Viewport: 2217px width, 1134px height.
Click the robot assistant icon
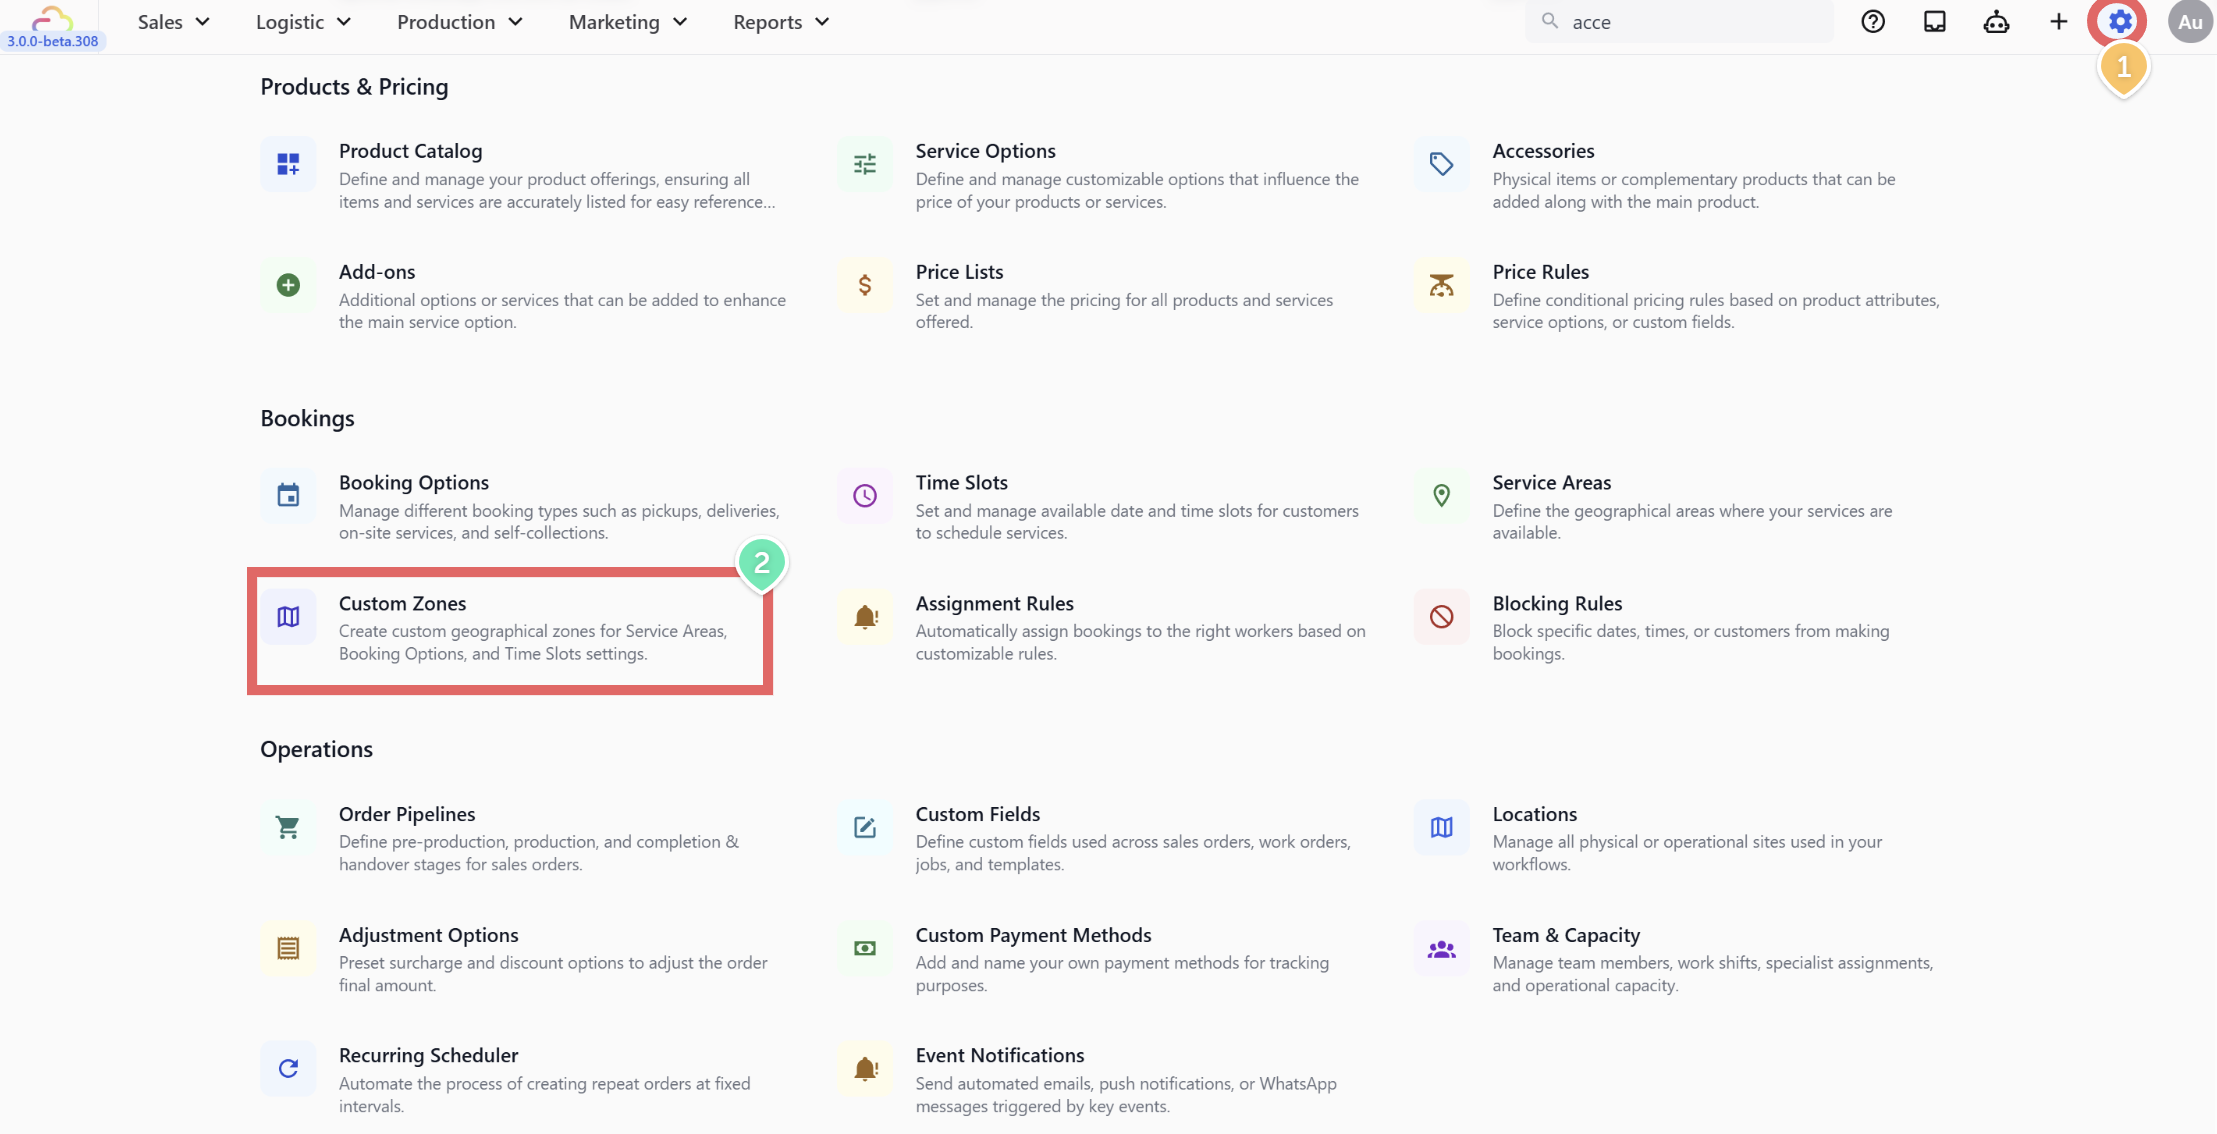[1996, 22]
